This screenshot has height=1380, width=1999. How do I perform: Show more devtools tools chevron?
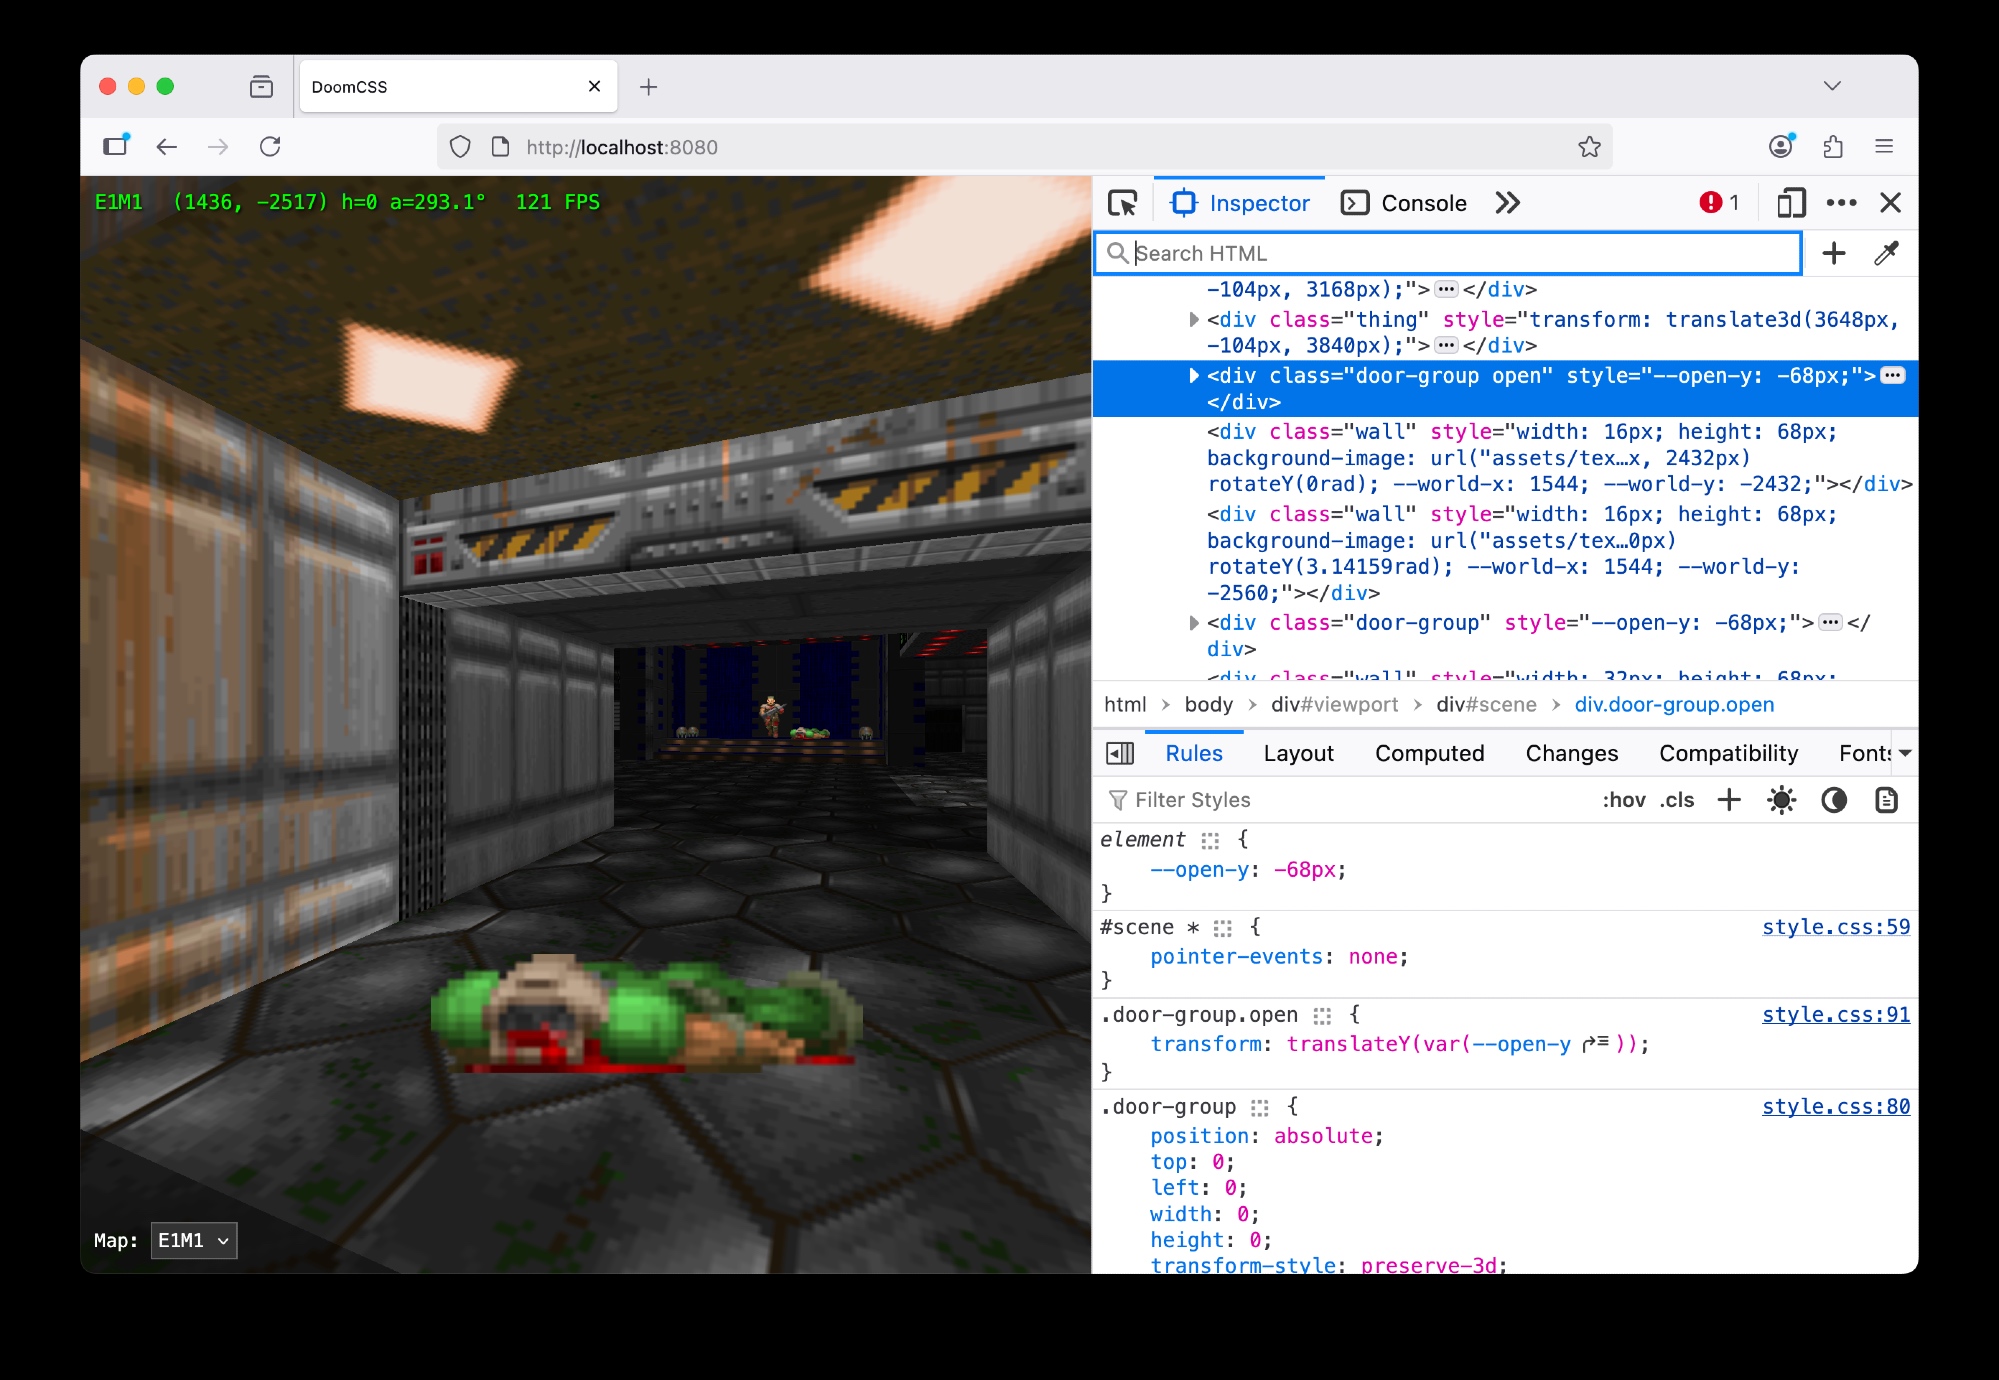coord(1507,203)
